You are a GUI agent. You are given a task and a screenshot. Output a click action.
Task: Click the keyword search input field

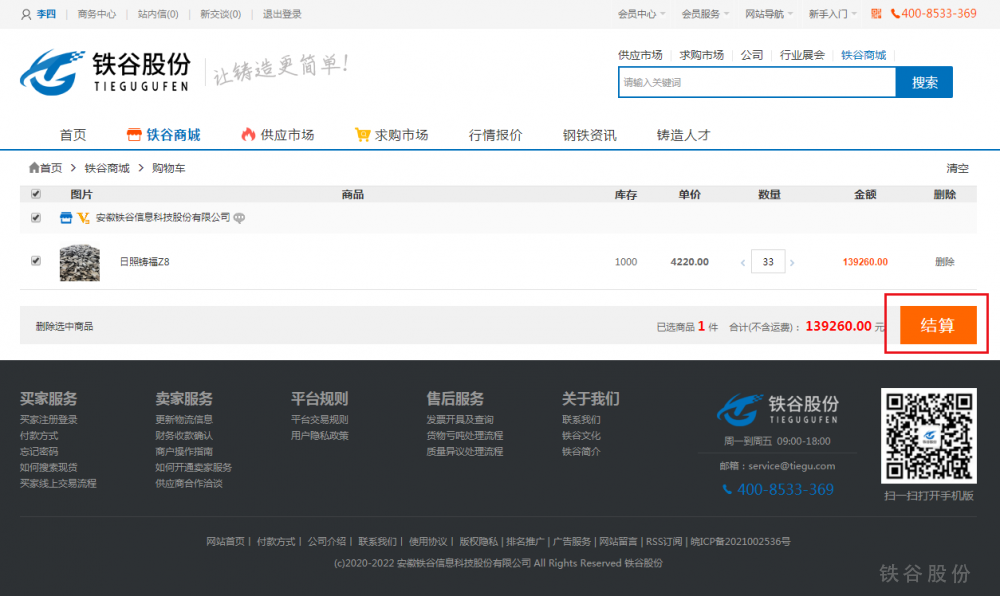pyautogui.click(x=756, y=83)
